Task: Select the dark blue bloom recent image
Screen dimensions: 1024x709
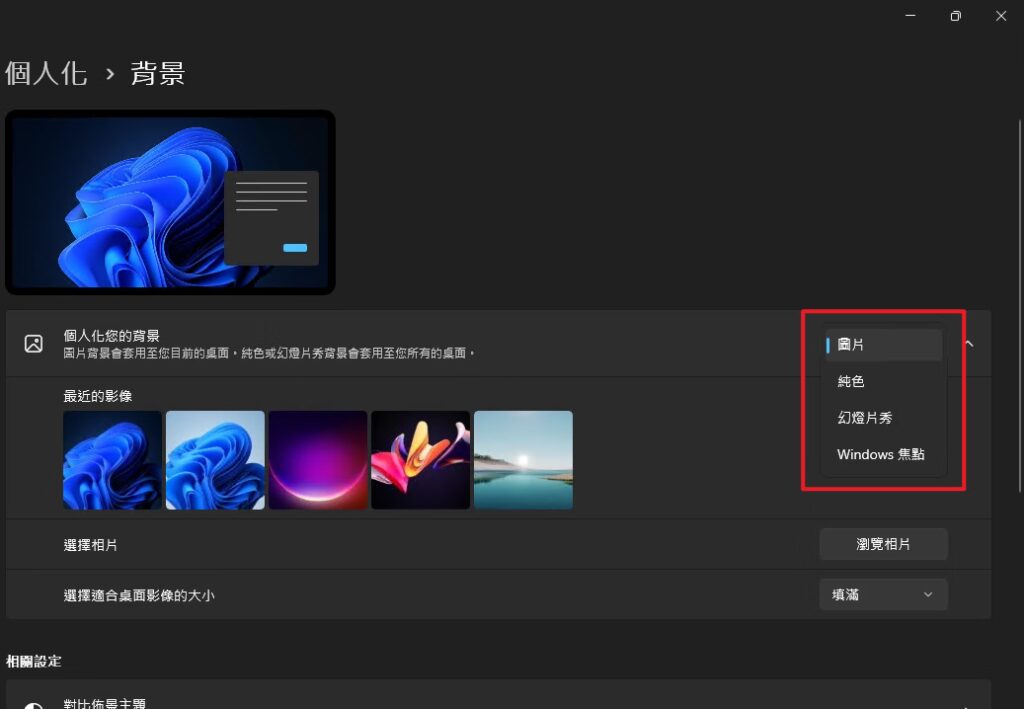Action: (214, 459)
